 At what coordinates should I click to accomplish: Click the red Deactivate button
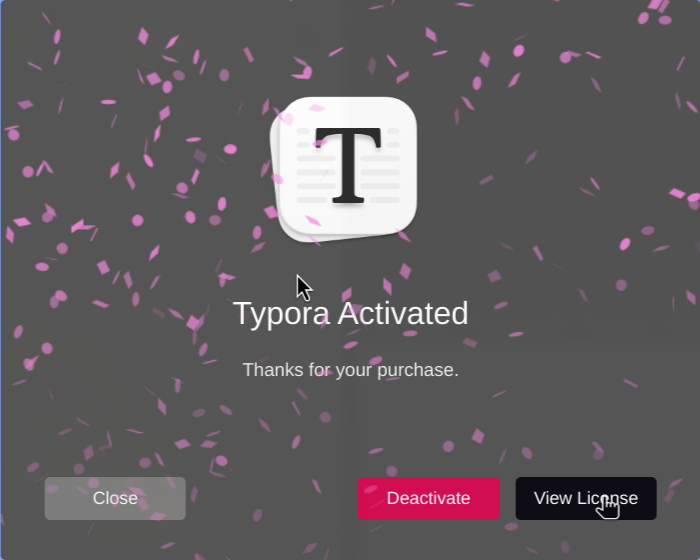click(429, 498)
